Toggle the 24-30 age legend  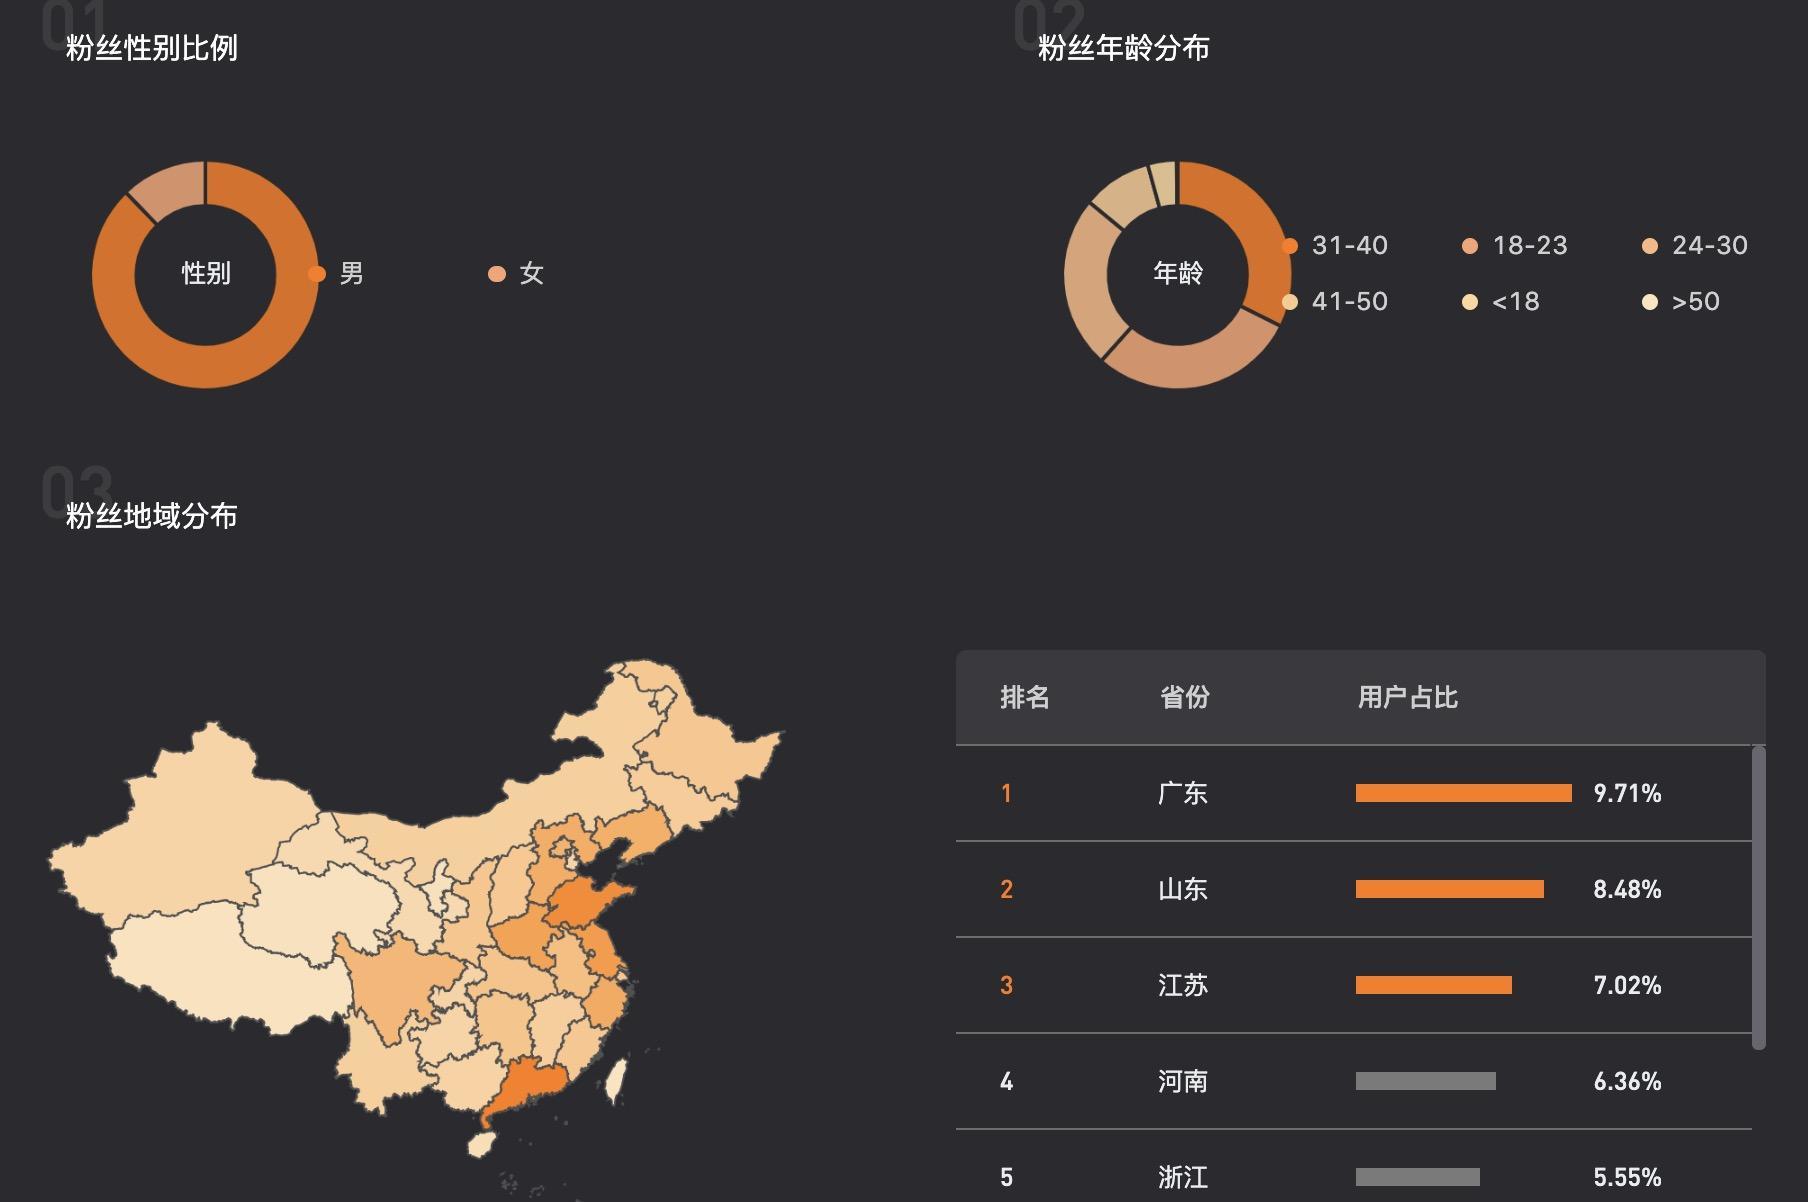pyautogui.click(x=1696, y=245)
